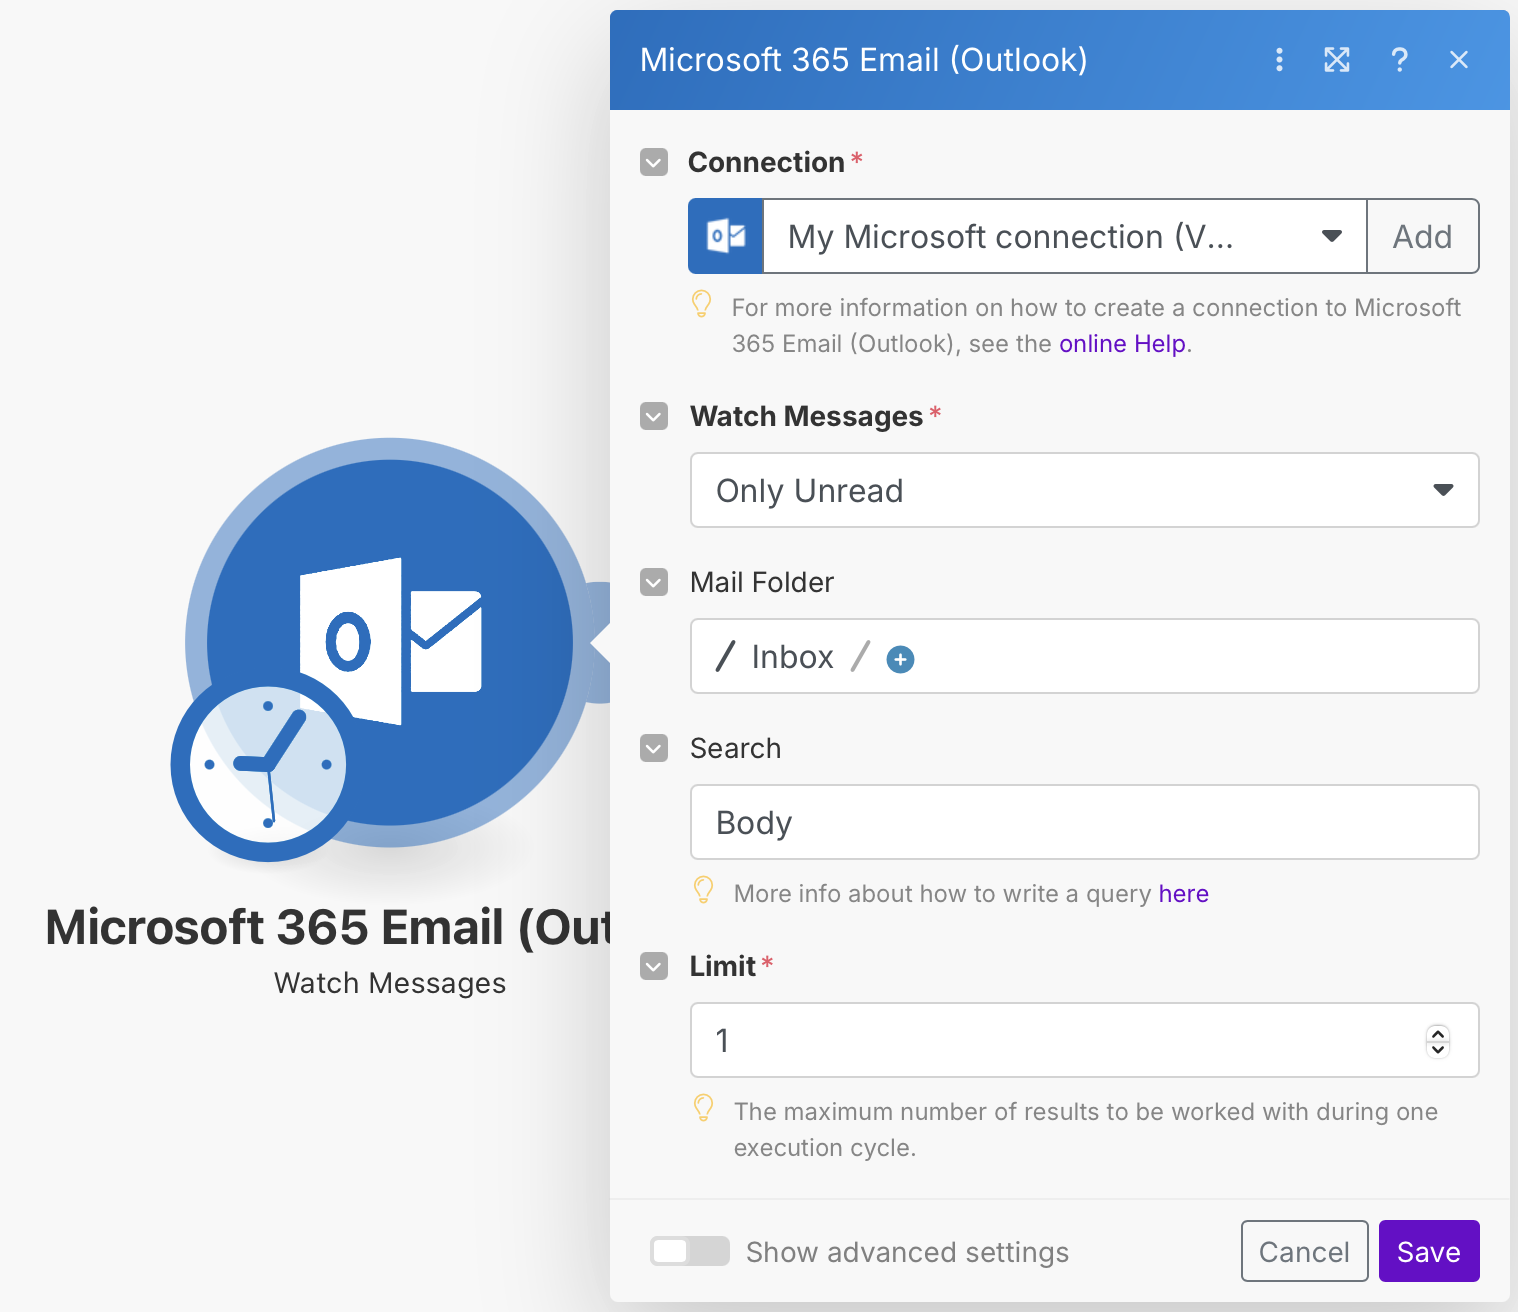Click the Limit stepper arrows
1518x1312 pixels.
tap(1438, 1041)
